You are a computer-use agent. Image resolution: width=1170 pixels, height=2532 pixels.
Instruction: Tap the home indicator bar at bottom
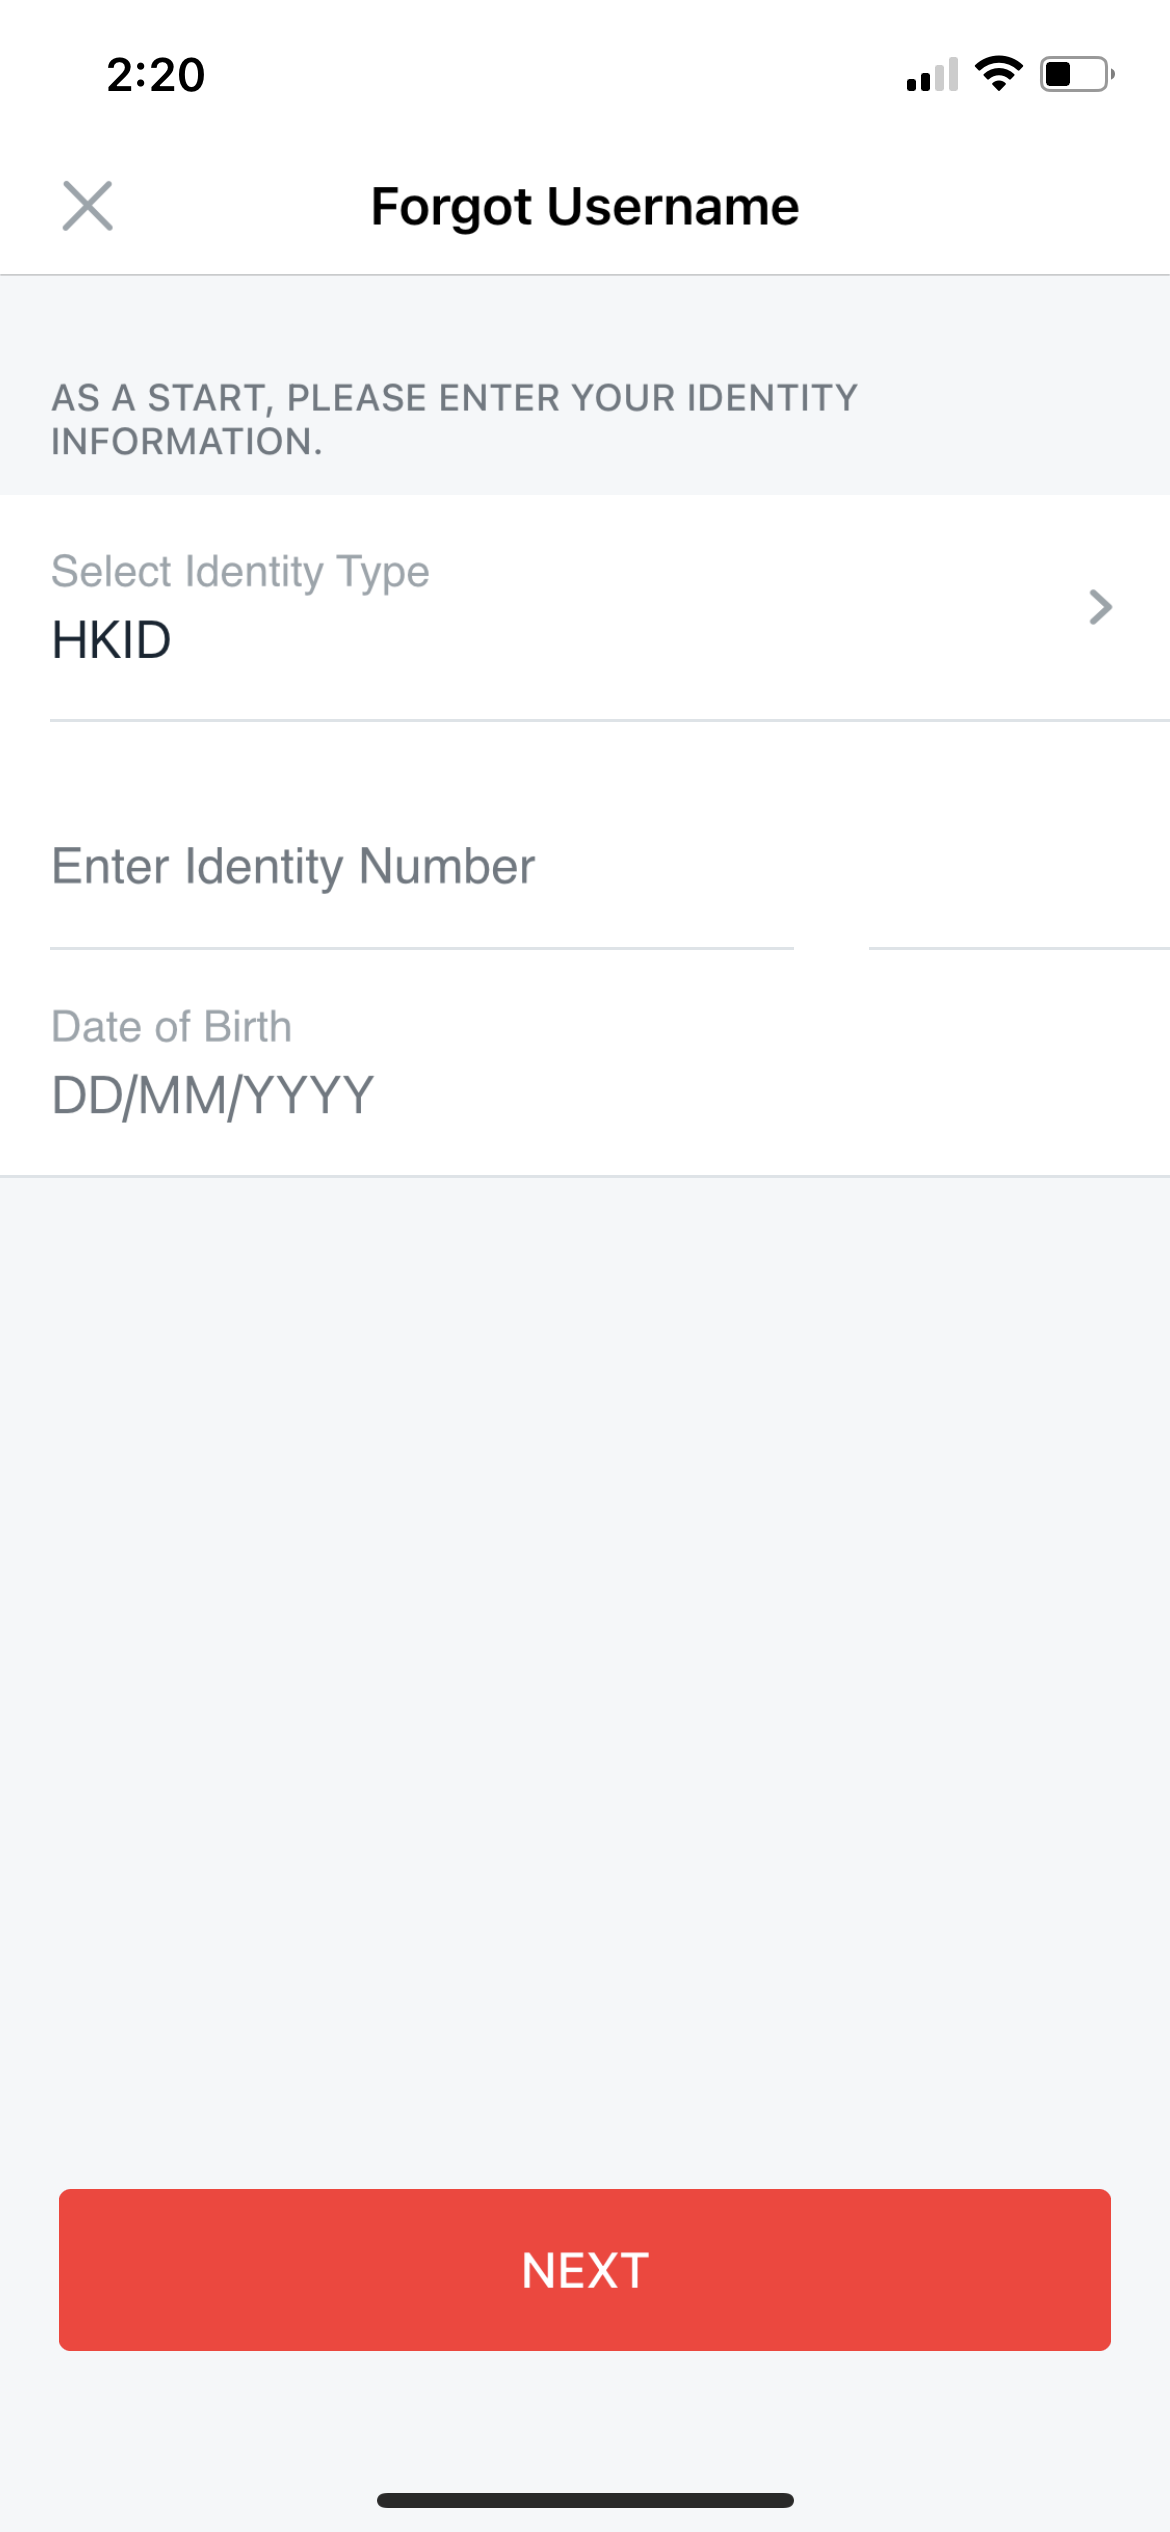coord(585,2500)
